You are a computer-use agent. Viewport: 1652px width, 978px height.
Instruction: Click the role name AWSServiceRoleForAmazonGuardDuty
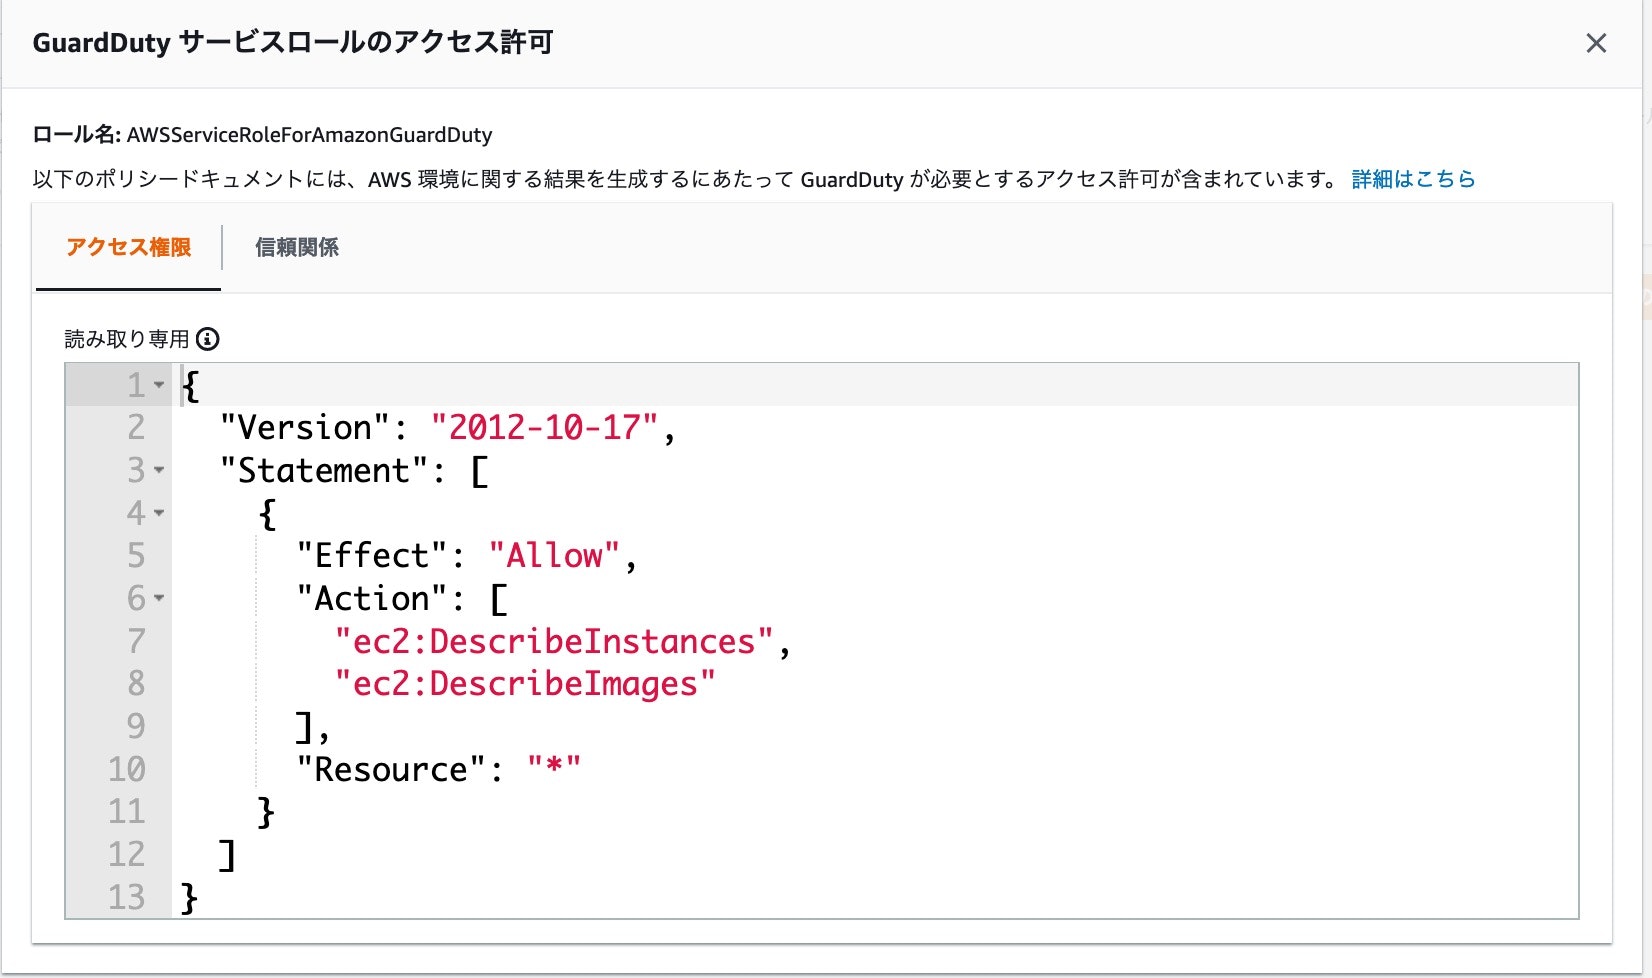[x=310, y=135]
